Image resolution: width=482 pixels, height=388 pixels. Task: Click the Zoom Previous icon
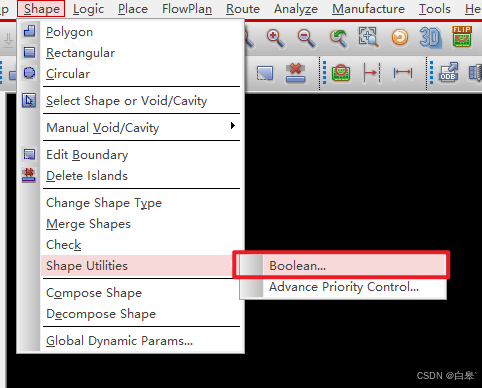[x=338, y=38]
